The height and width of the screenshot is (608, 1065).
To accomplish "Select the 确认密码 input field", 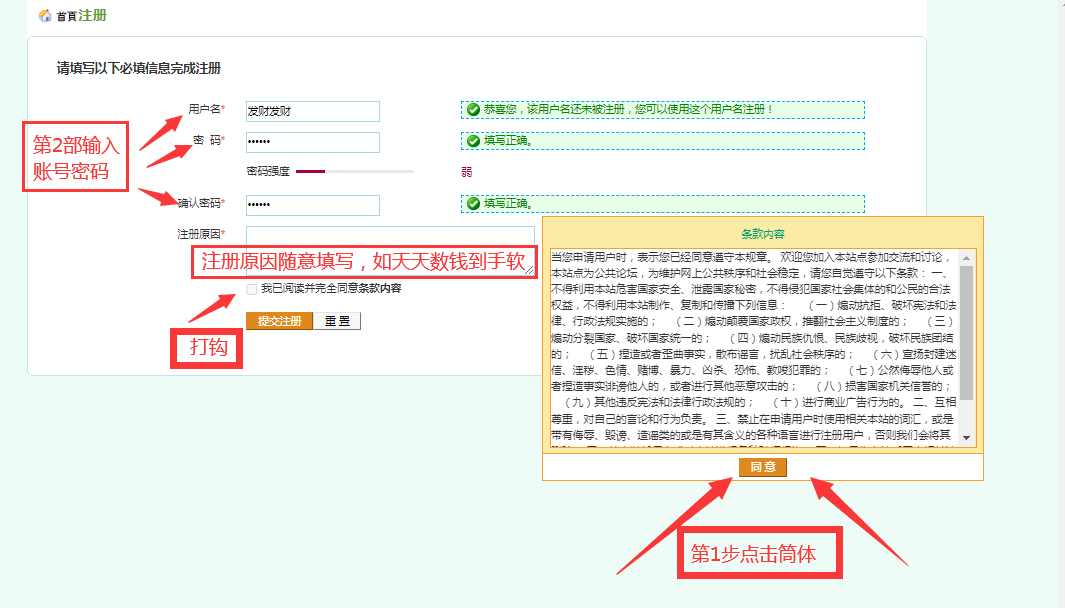I will (x=312, y=205).
